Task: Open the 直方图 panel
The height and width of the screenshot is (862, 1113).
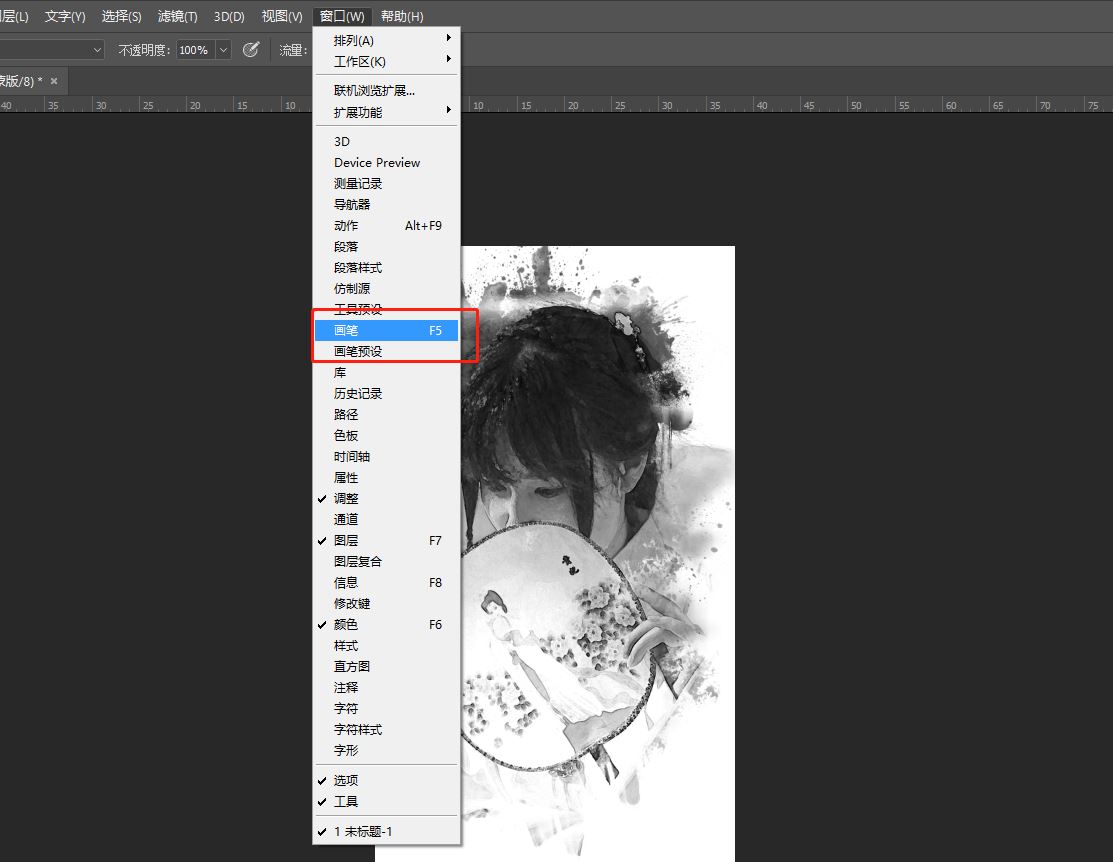Action: pos(386,666)
